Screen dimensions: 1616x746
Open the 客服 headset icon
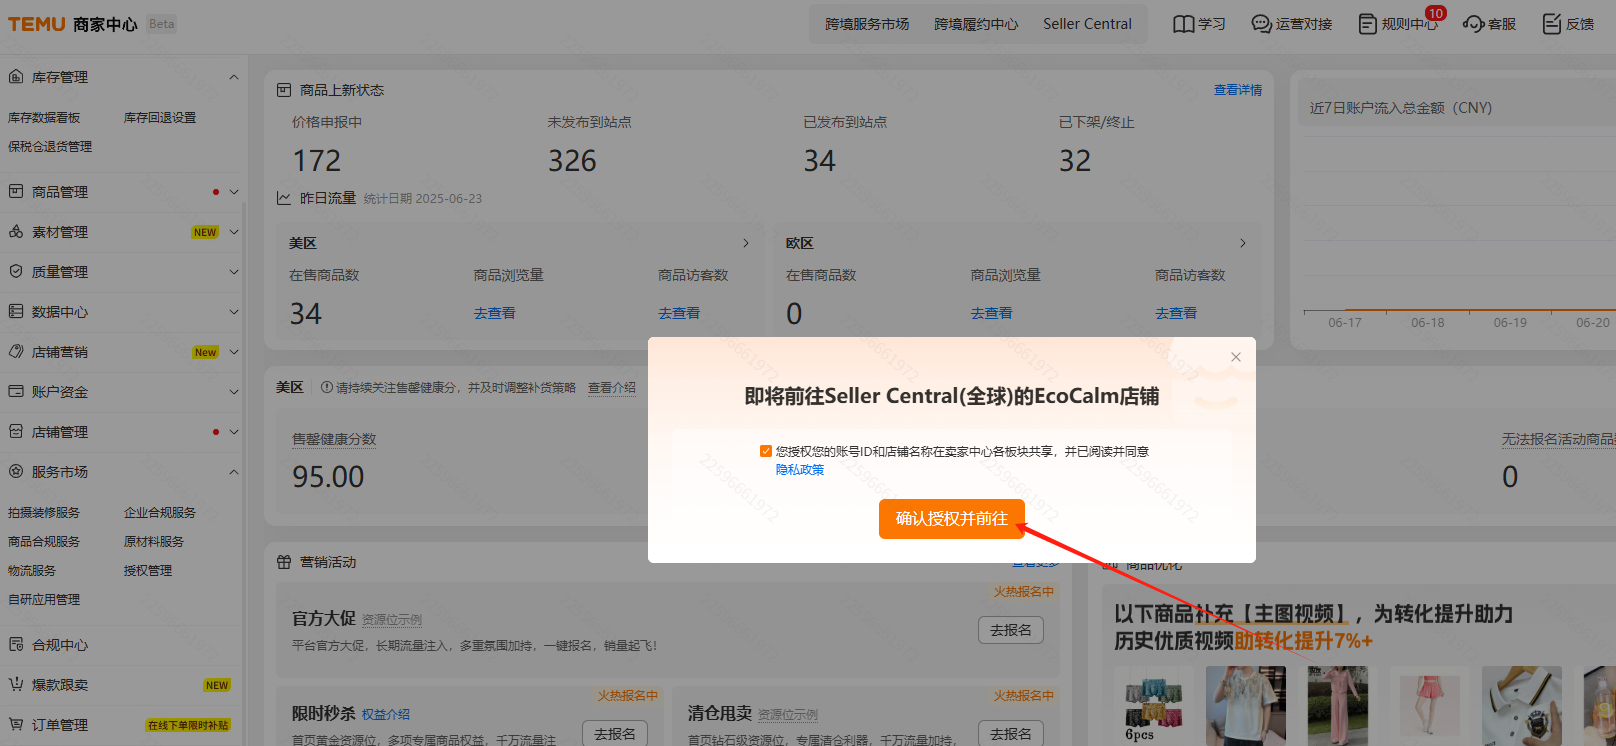click(1473, 24)
